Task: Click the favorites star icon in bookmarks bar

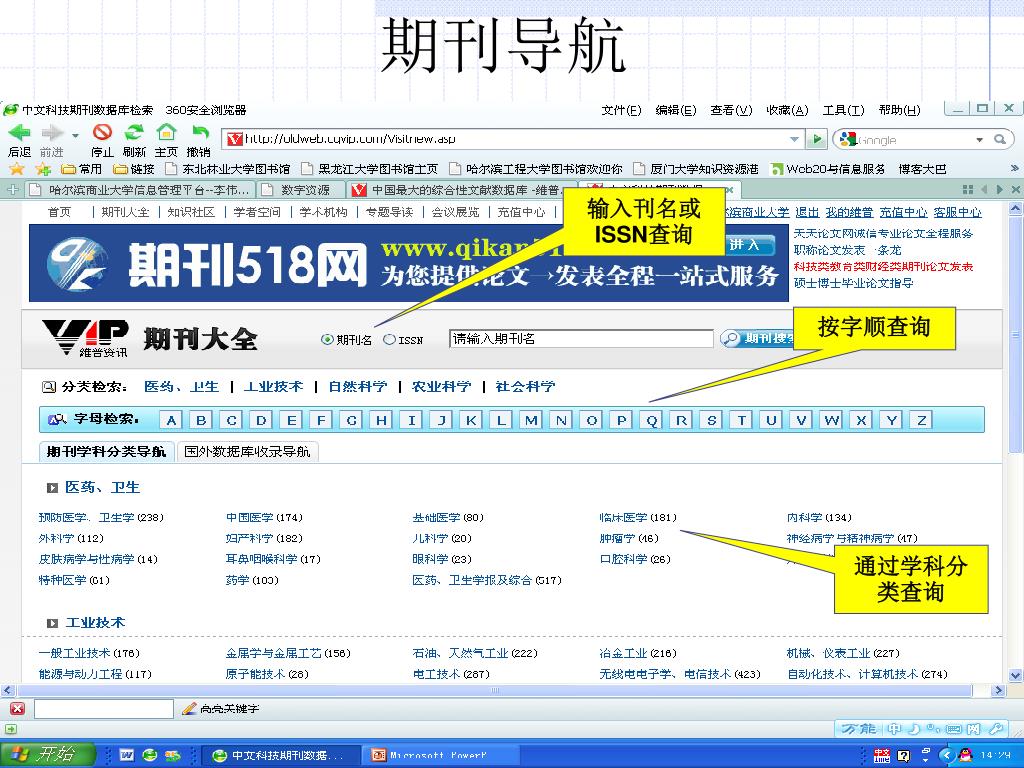Action: tap(16, 169)
